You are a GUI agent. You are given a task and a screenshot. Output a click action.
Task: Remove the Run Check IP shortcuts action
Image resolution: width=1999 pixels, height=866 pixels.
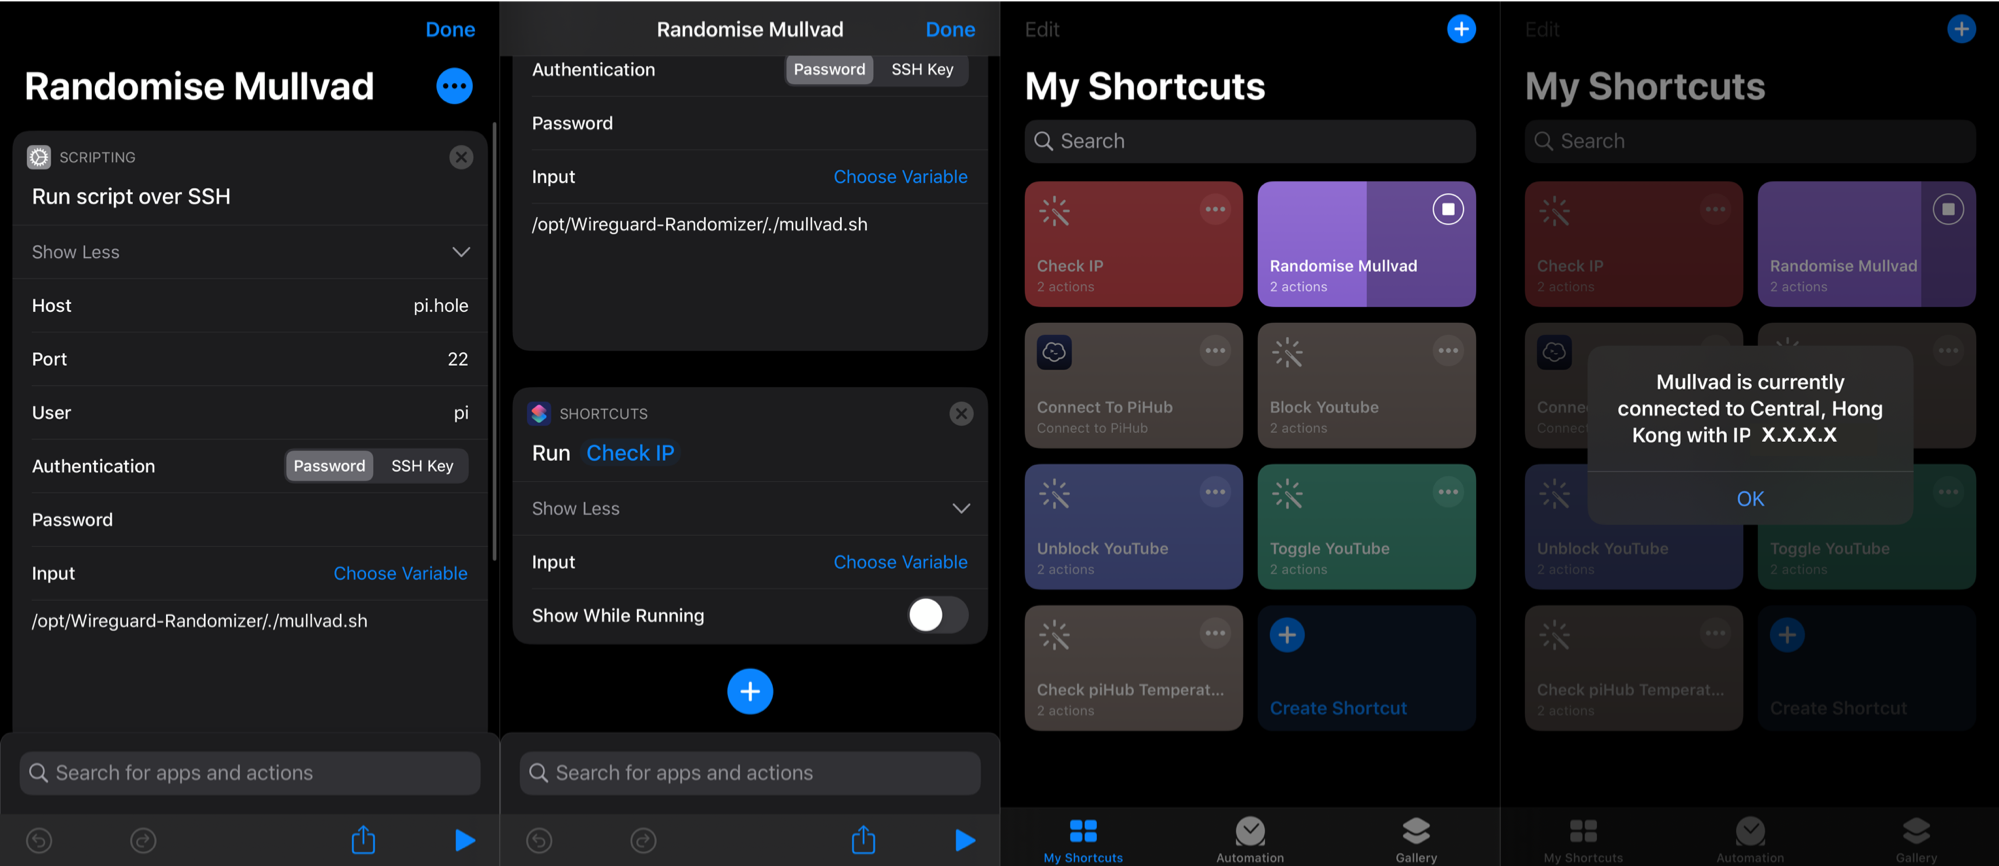[x=961, y=414]
